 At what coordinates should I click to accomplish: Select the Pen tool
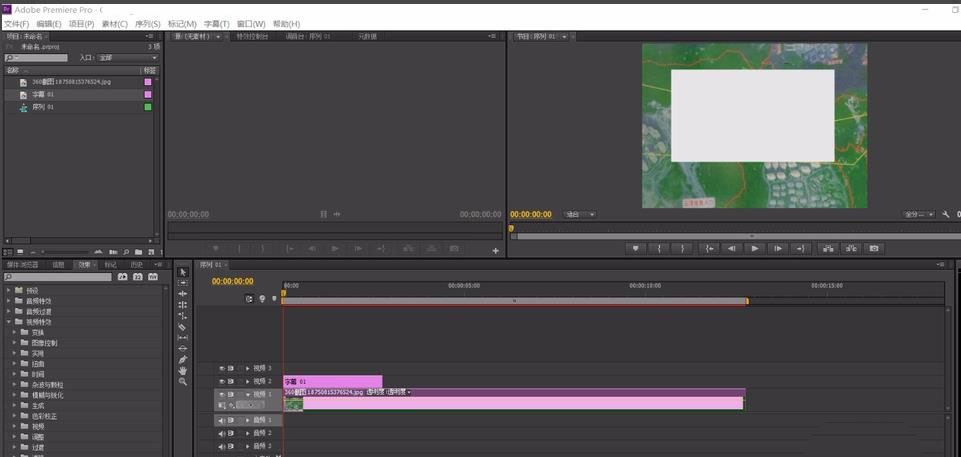point(183,360)
